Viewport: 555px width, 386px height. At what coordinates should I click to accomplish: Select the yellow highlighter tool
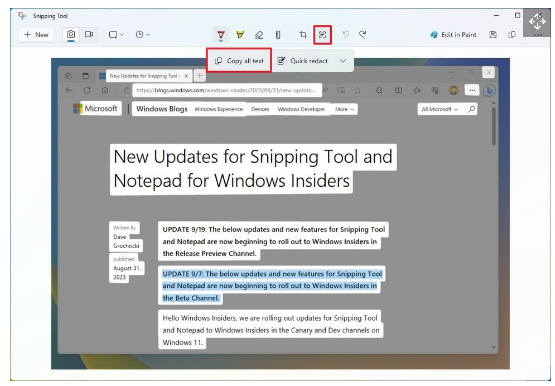[240, 35]
